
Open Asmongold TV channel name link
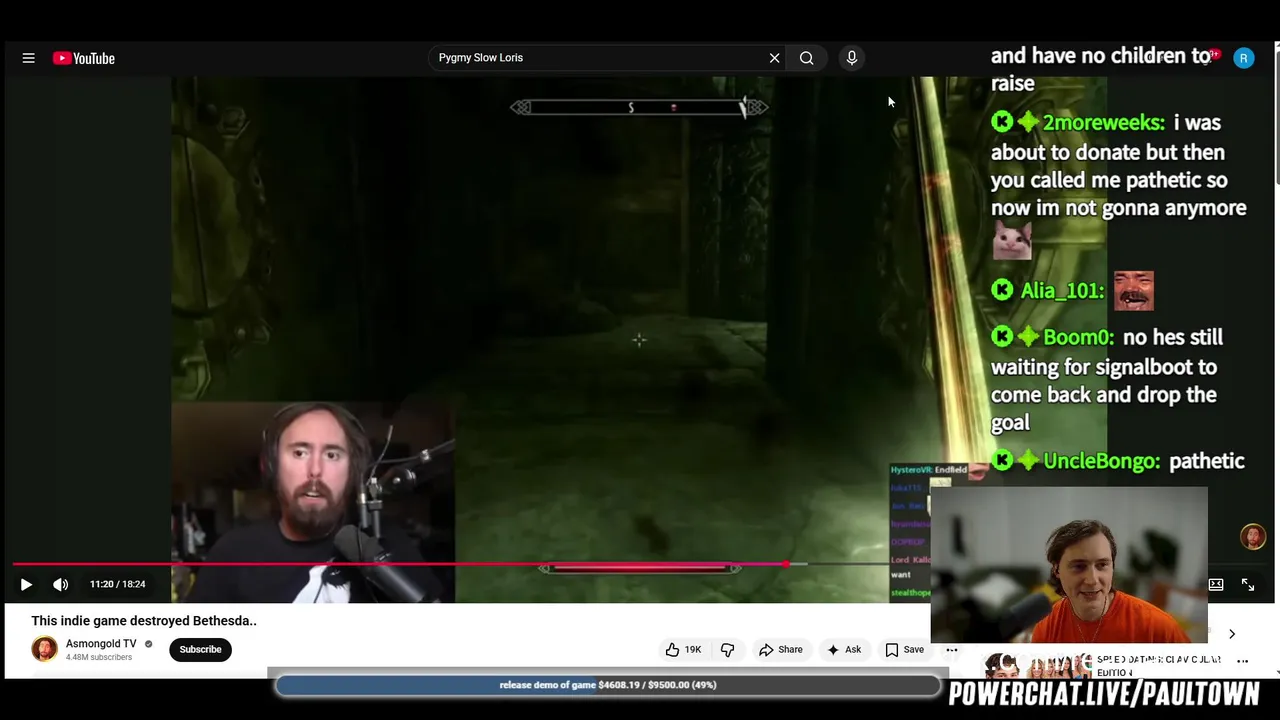[101, 644]
